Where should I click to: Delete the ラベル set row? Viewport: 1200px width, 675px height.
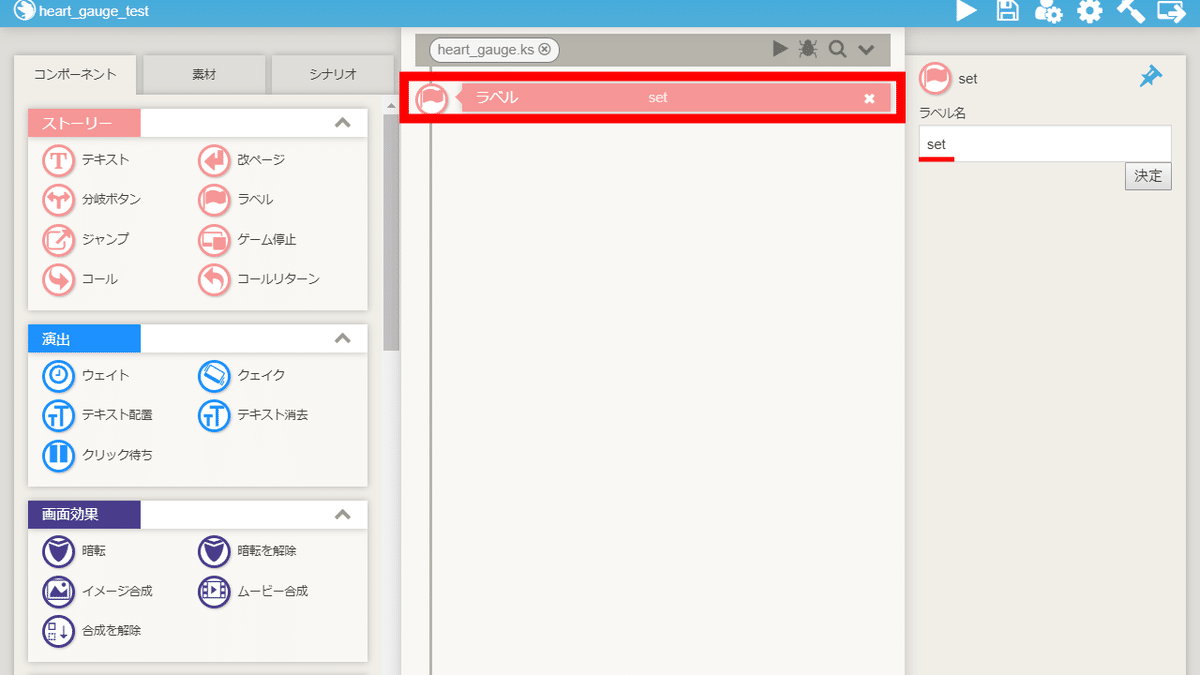869,98
